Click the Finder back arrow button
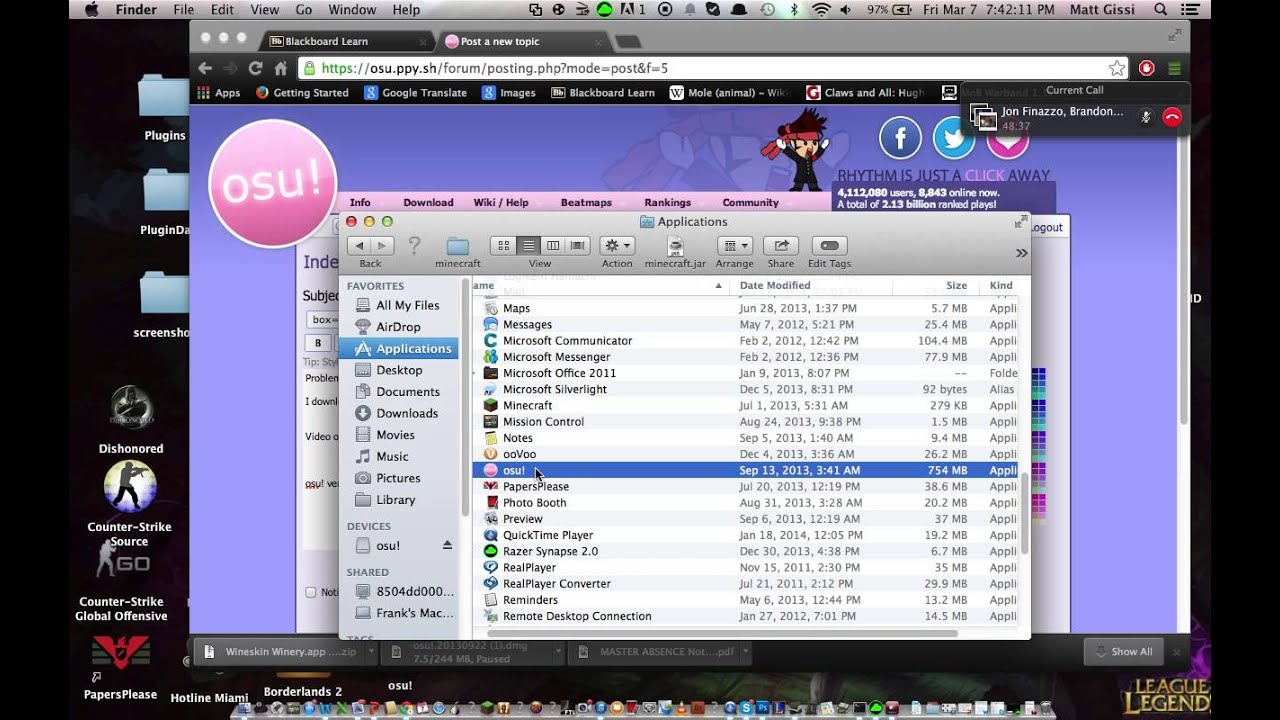The image size is (1280, 720). [x=359, y=246]
